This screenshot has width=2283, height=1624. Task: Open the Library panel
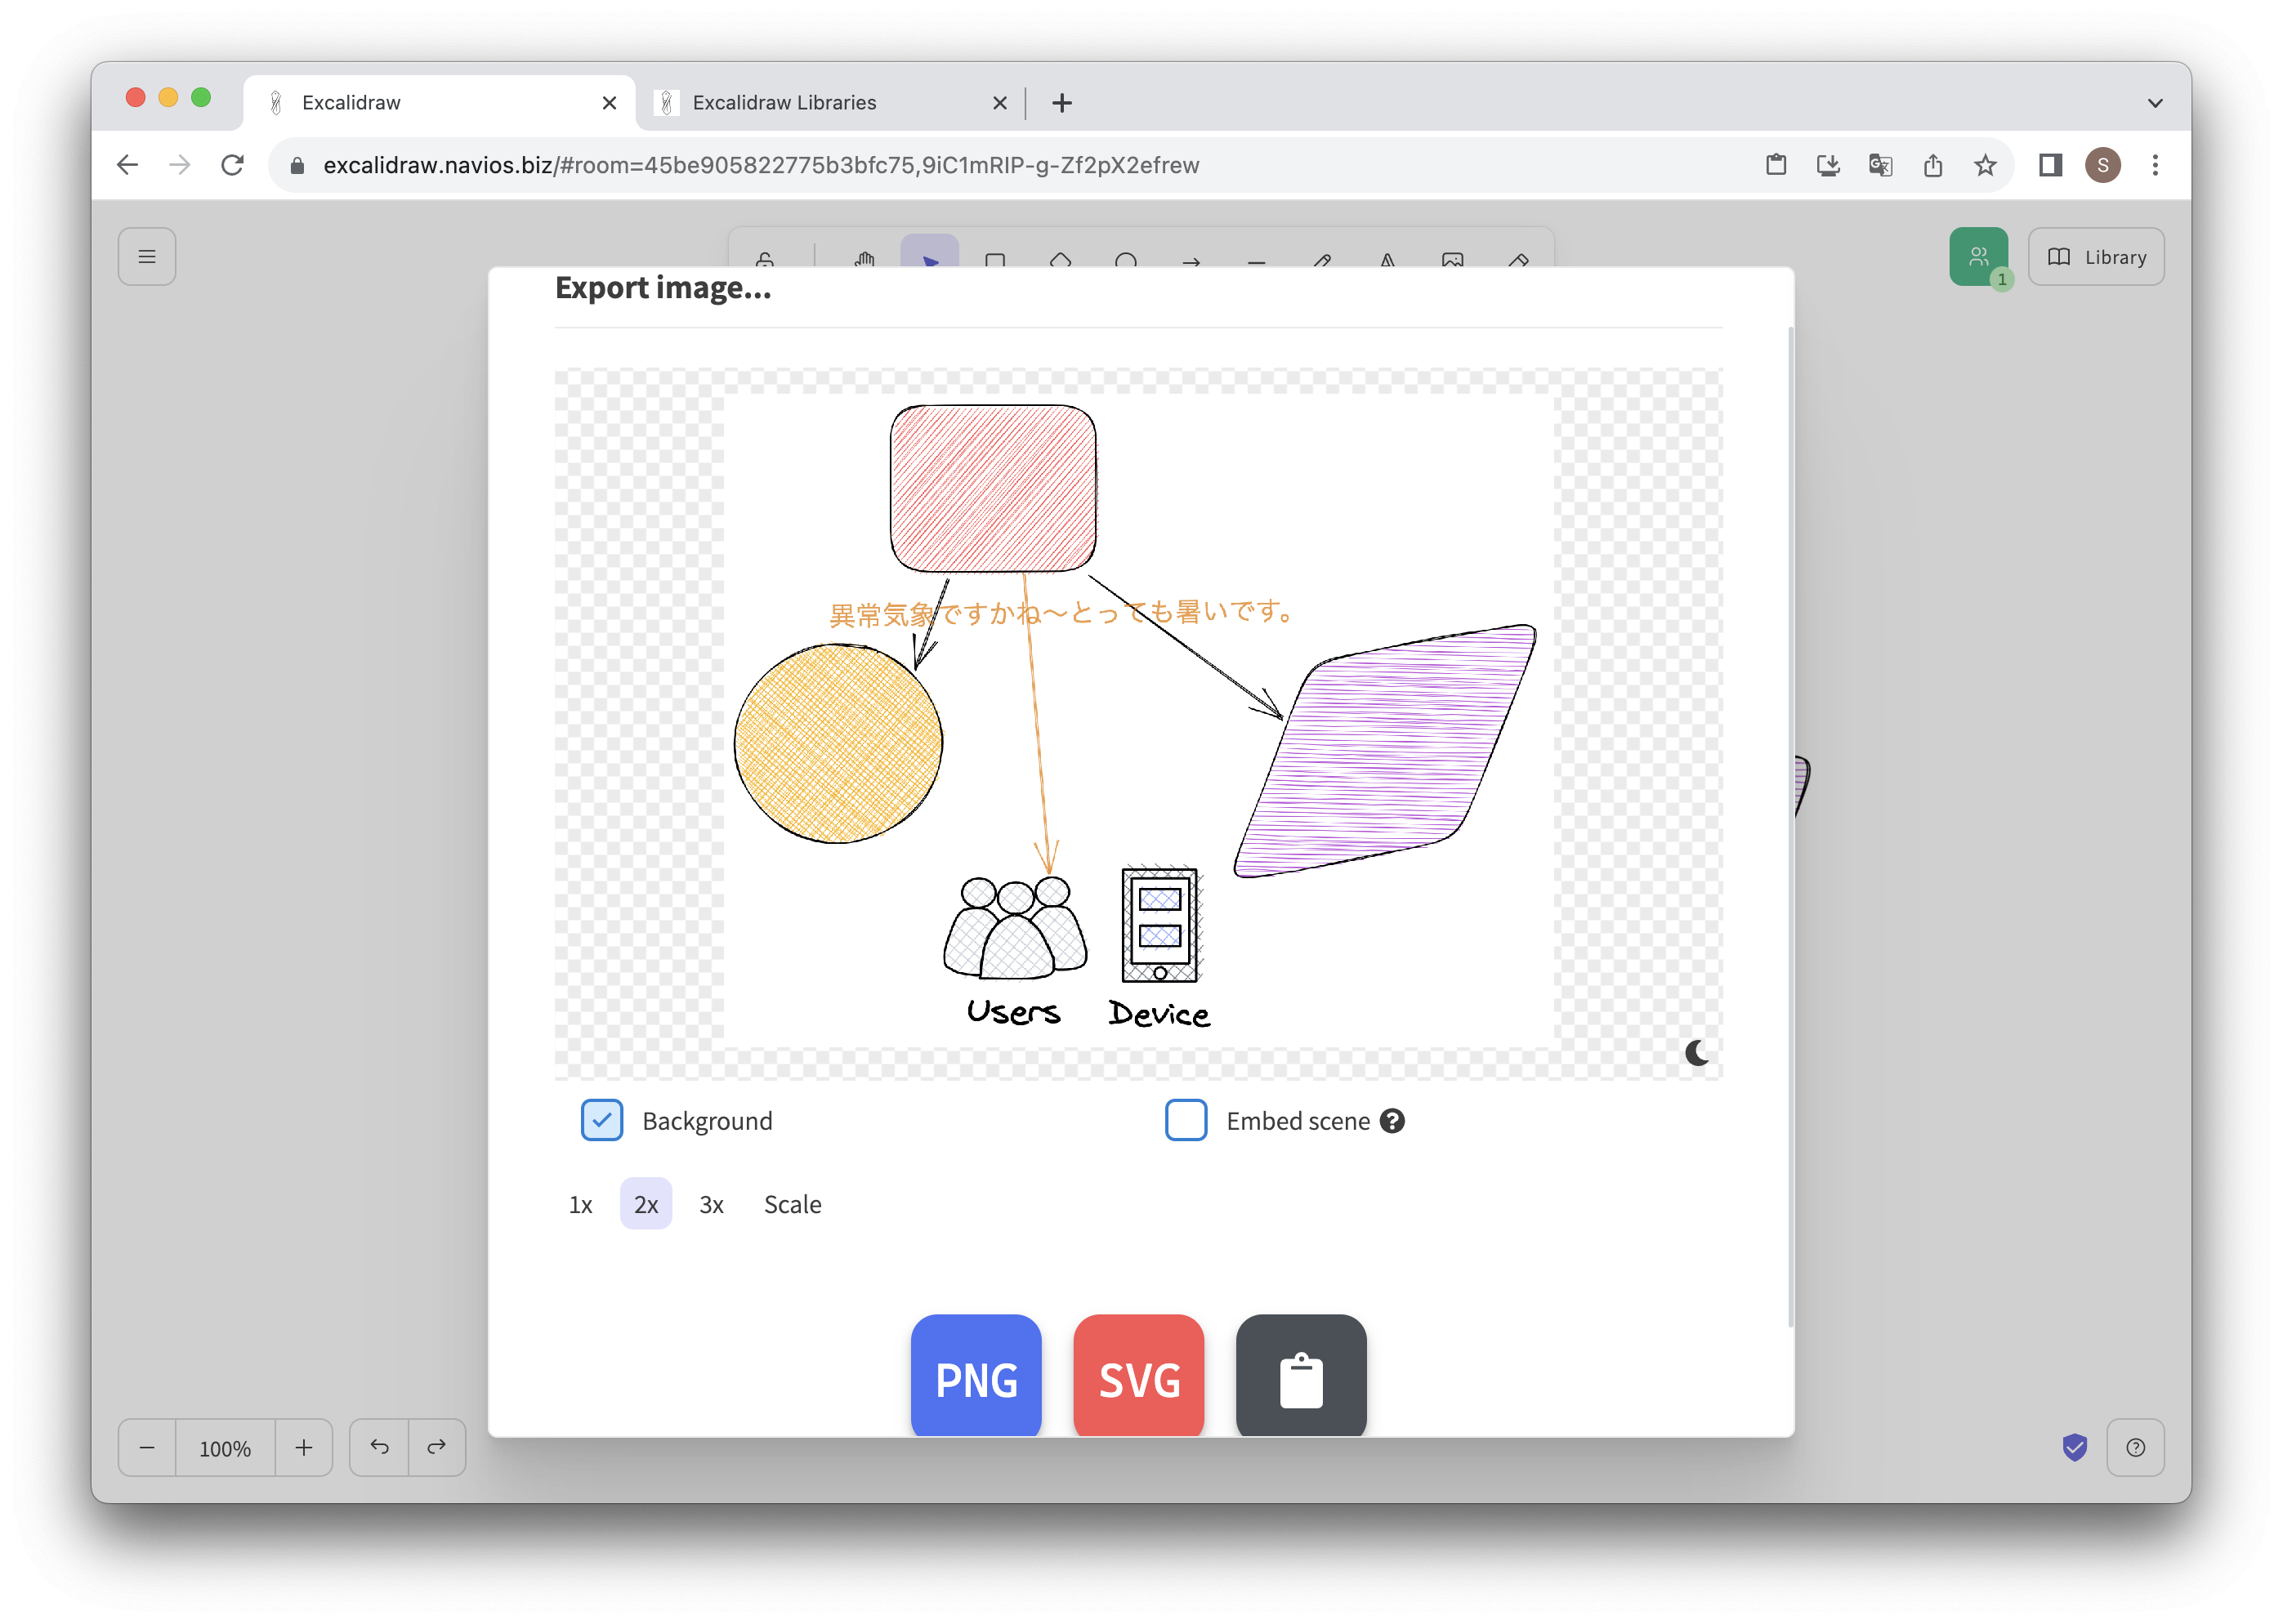[x=2096, y=257]
